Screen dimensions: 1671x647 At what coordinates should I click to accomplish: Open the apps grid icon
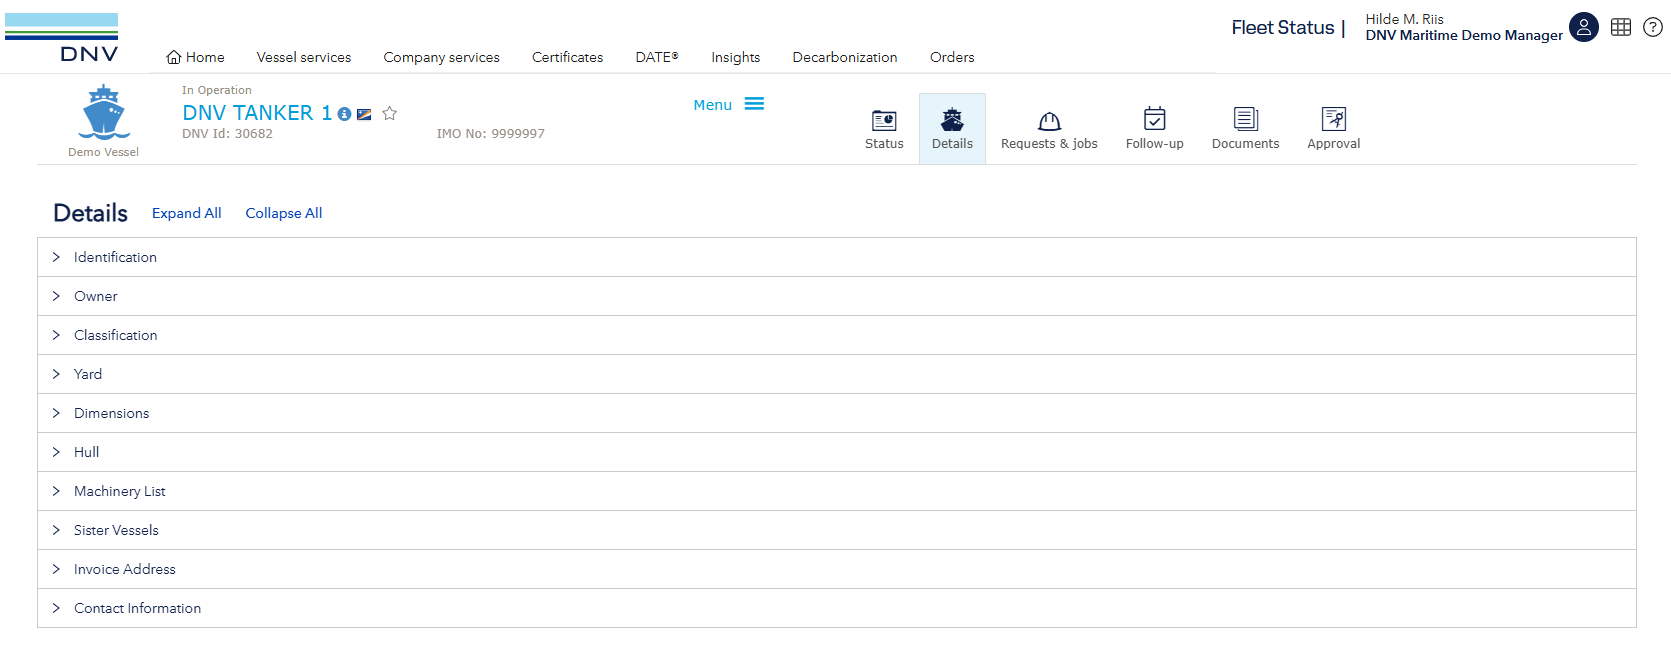click(x=1621, y=27)
